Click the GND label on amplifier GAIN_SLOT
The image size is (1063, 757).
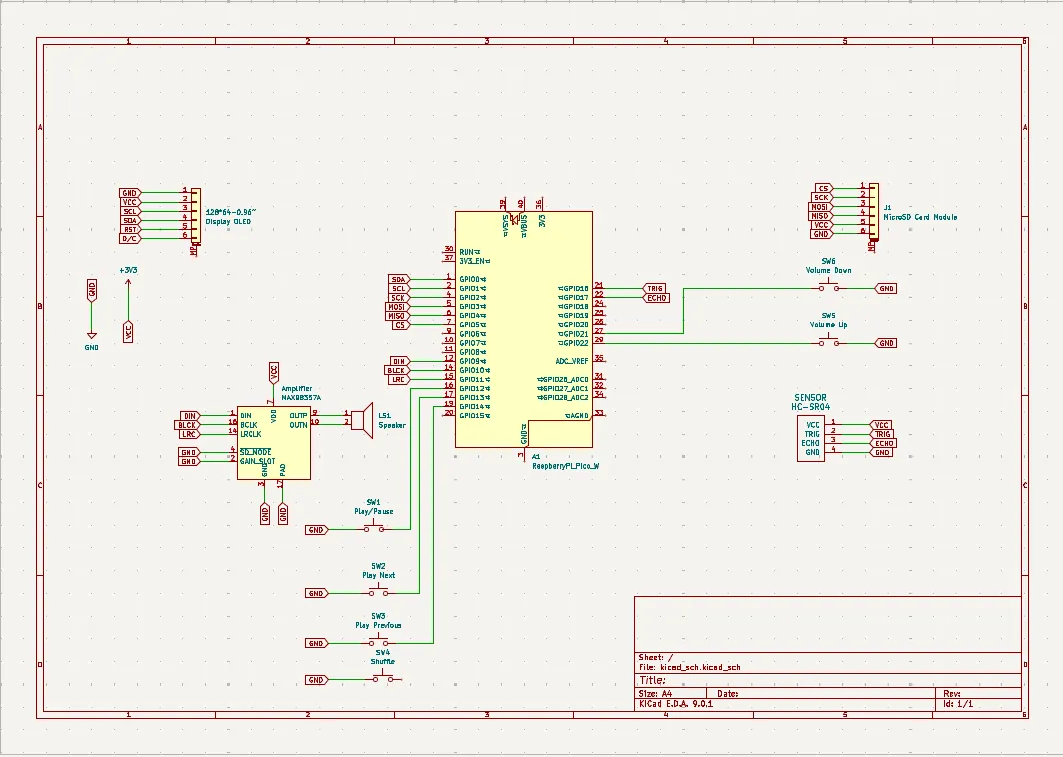pyautogui.click(x=188, y=462)
